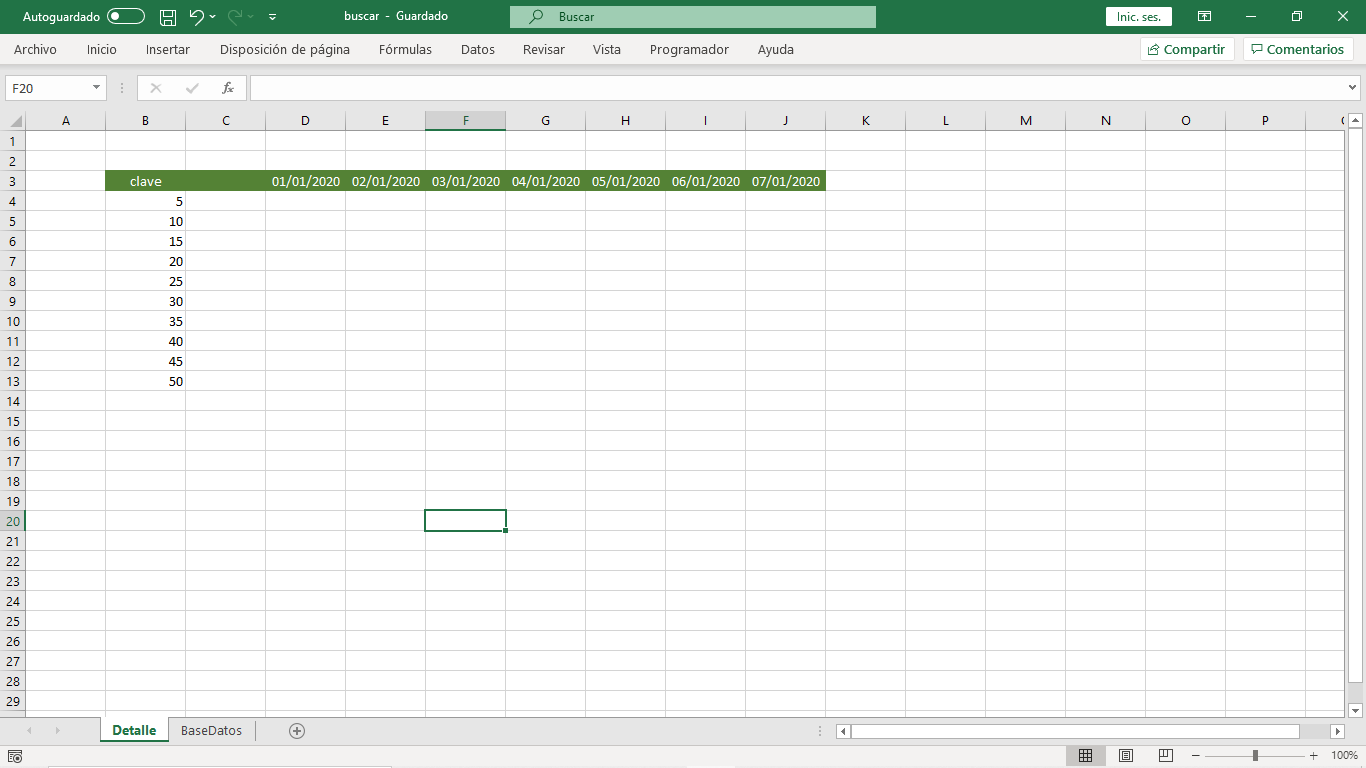Click the Select All corner triangle

pos(15,121)
